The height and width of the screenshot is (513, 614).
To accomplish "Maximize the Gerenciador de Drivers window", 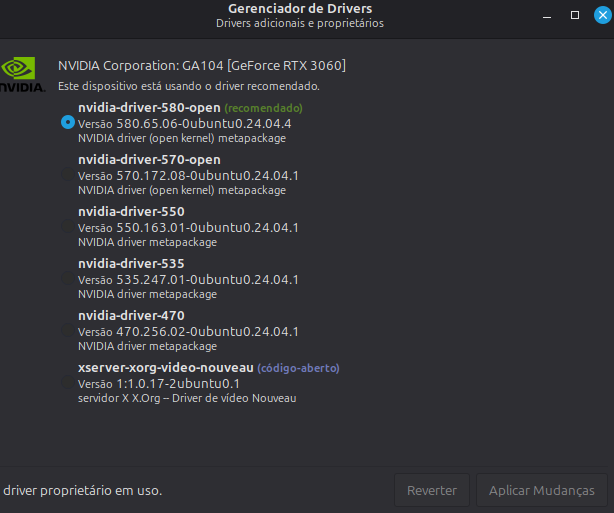I will 575,15.
